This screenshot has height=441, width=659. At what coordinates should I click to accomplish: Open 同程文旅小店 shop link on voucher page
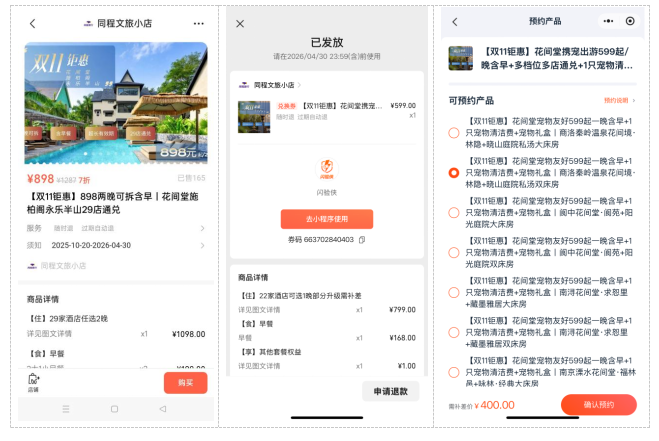[x=274, y=86]
